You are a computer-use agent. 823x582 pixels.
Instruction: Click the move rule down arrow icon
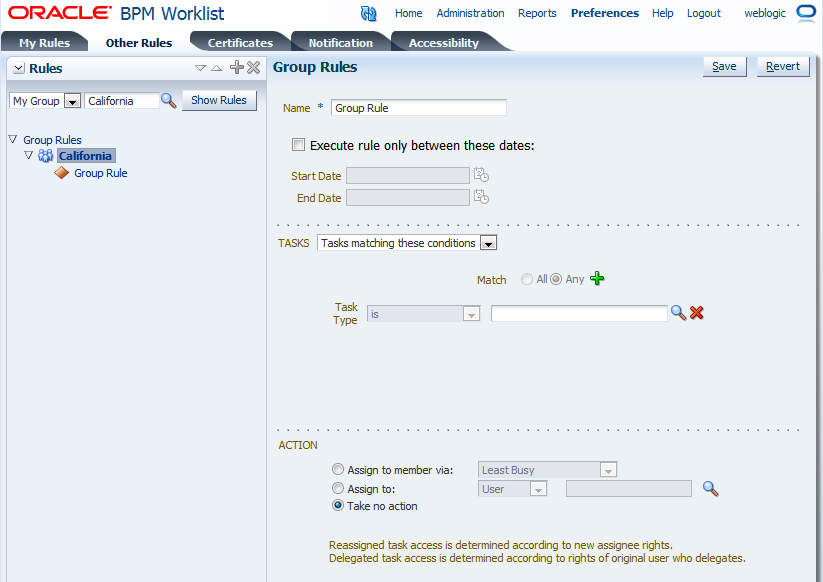(200, 68)
